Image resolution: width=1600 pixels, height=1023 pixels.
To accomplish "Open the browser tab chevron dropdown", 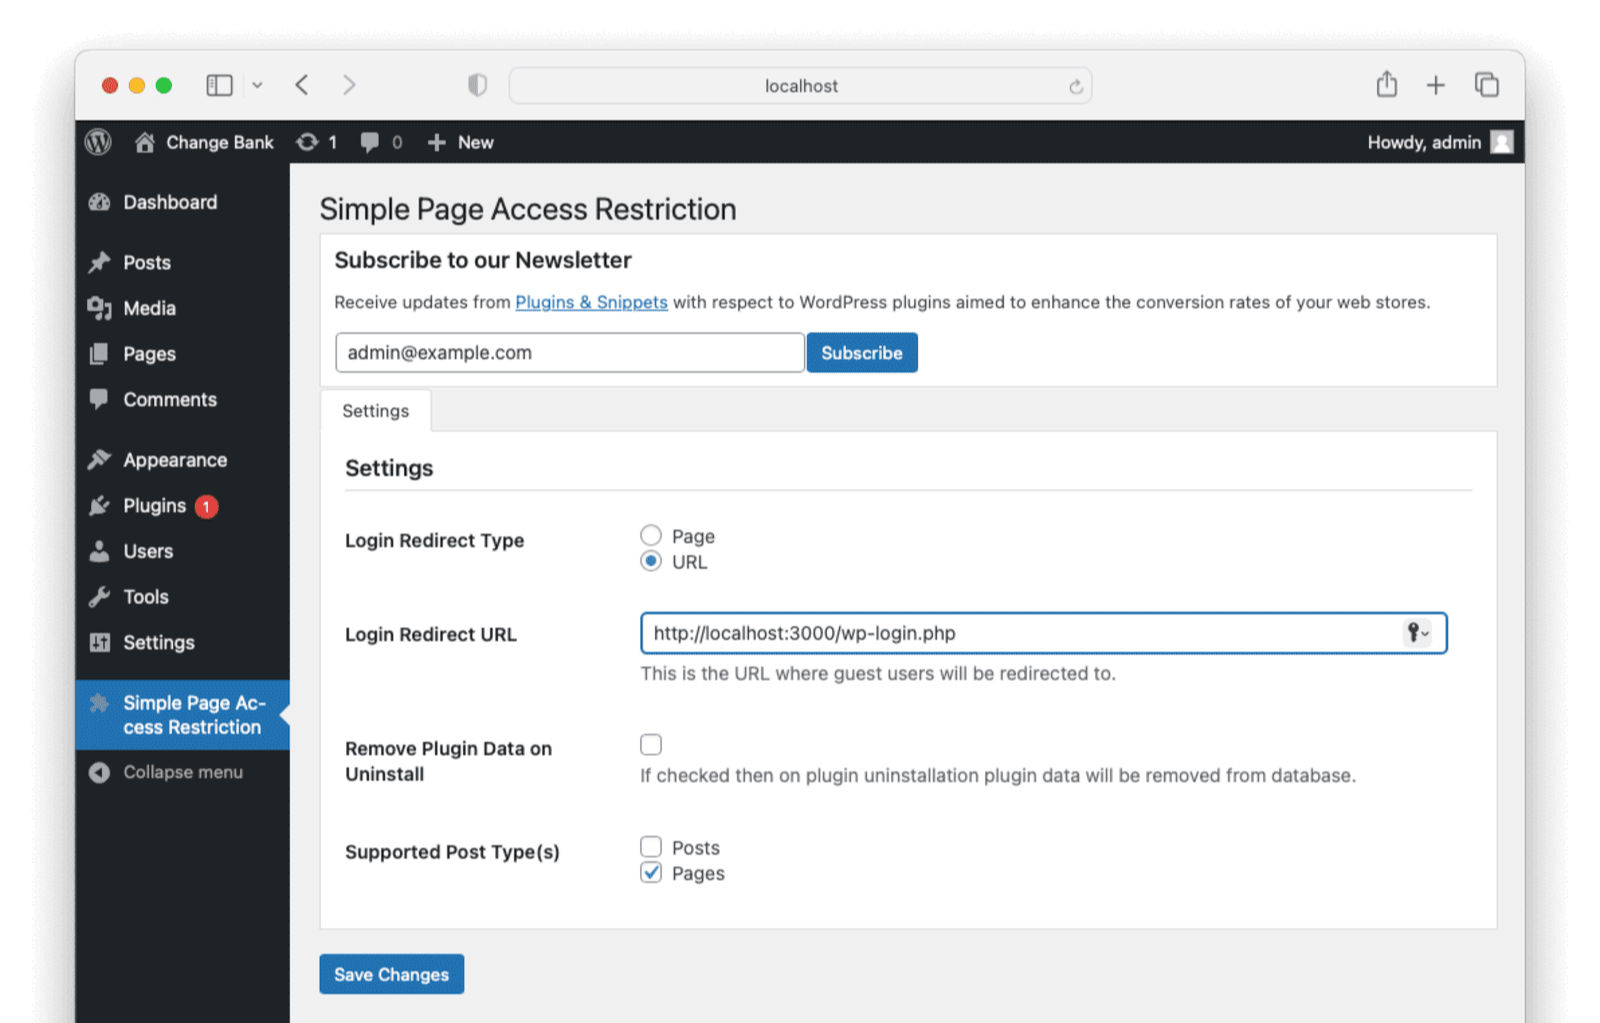I will click(258, 85).
